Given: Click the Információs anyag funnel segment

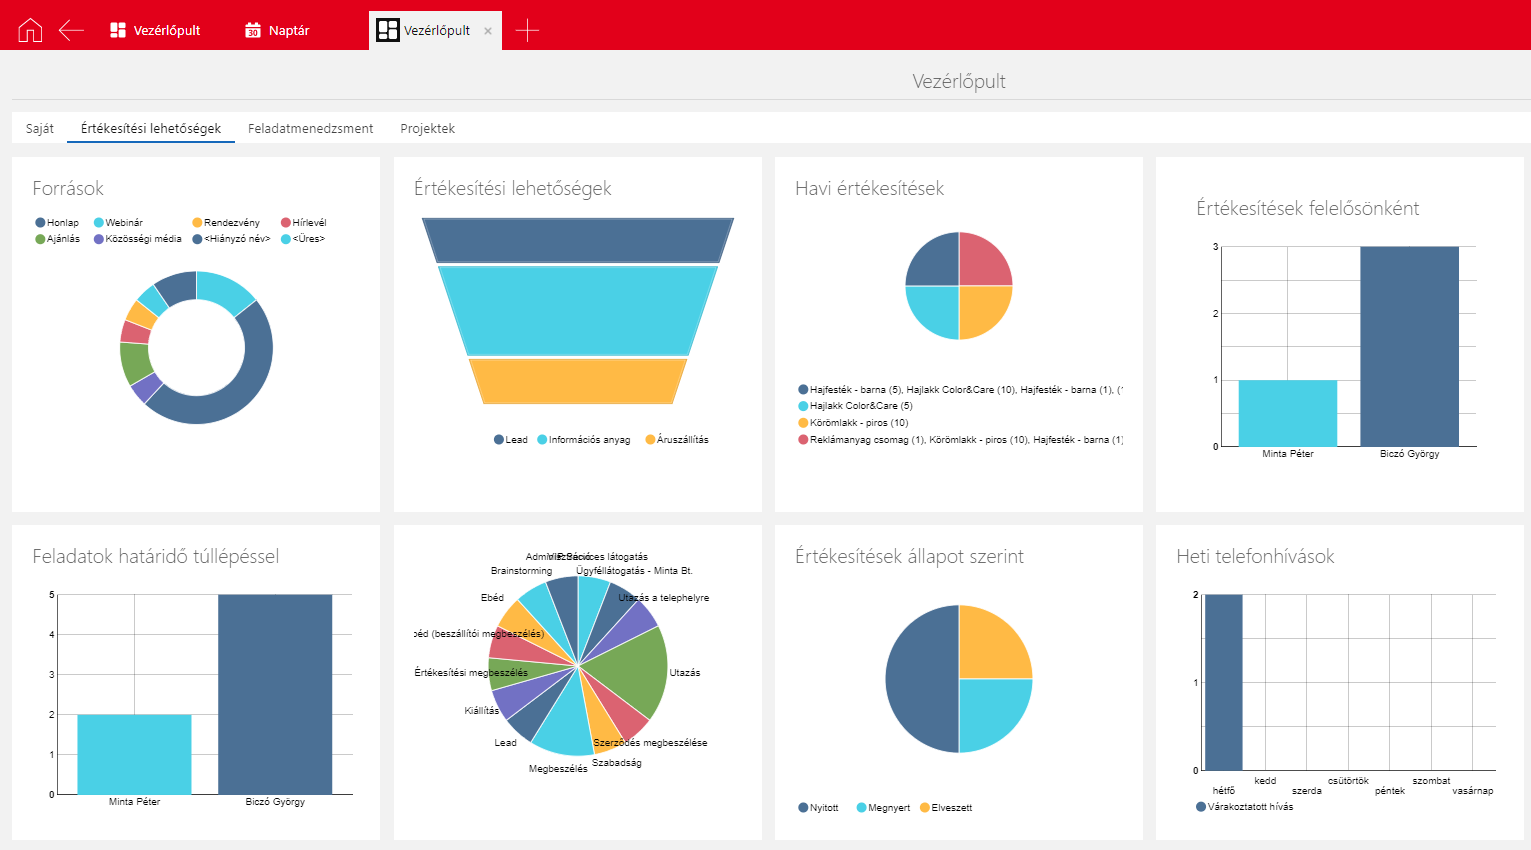Looking at the screenshot, I should pyautogui.click(x=577, y=310).
